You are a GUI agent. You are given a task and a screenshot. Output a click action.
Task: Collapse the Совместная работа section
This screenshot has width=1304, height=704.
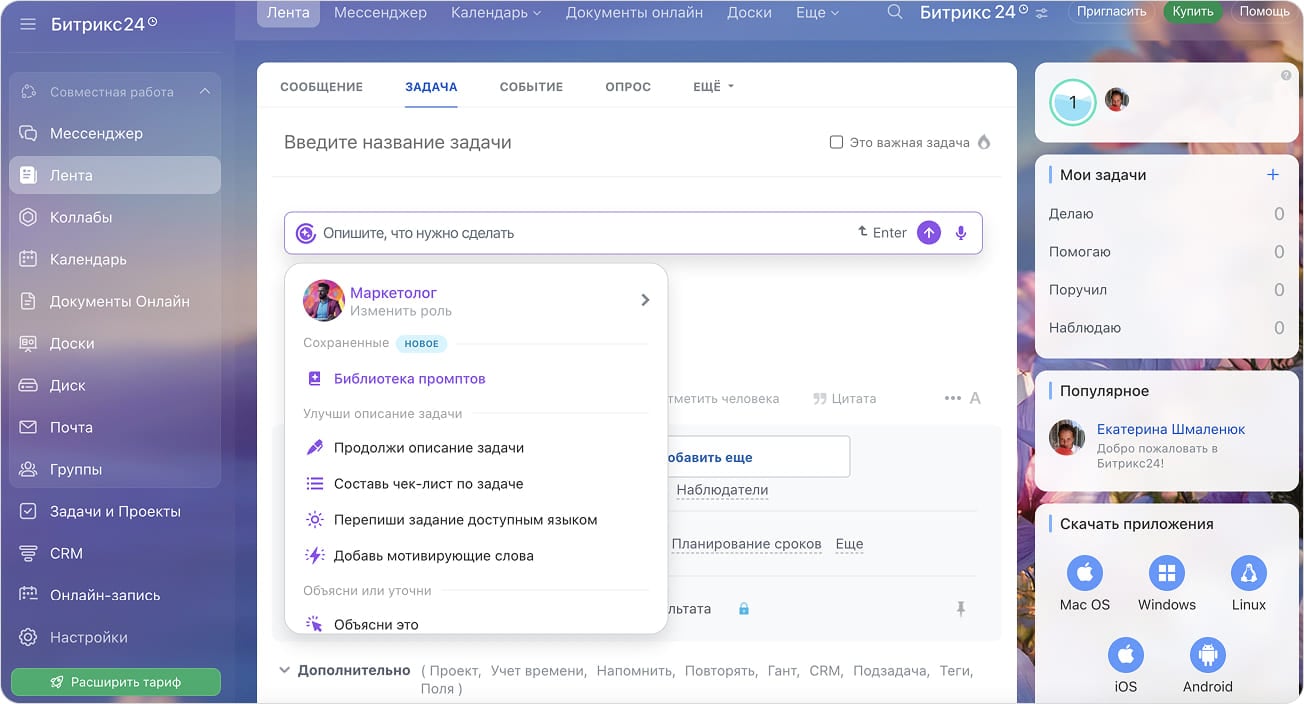[204, 91]
